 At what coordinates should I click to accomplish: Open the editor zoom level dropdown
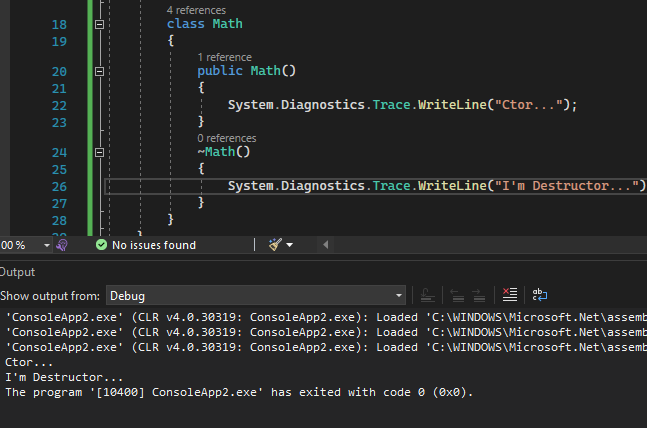[x=47, y=245]
